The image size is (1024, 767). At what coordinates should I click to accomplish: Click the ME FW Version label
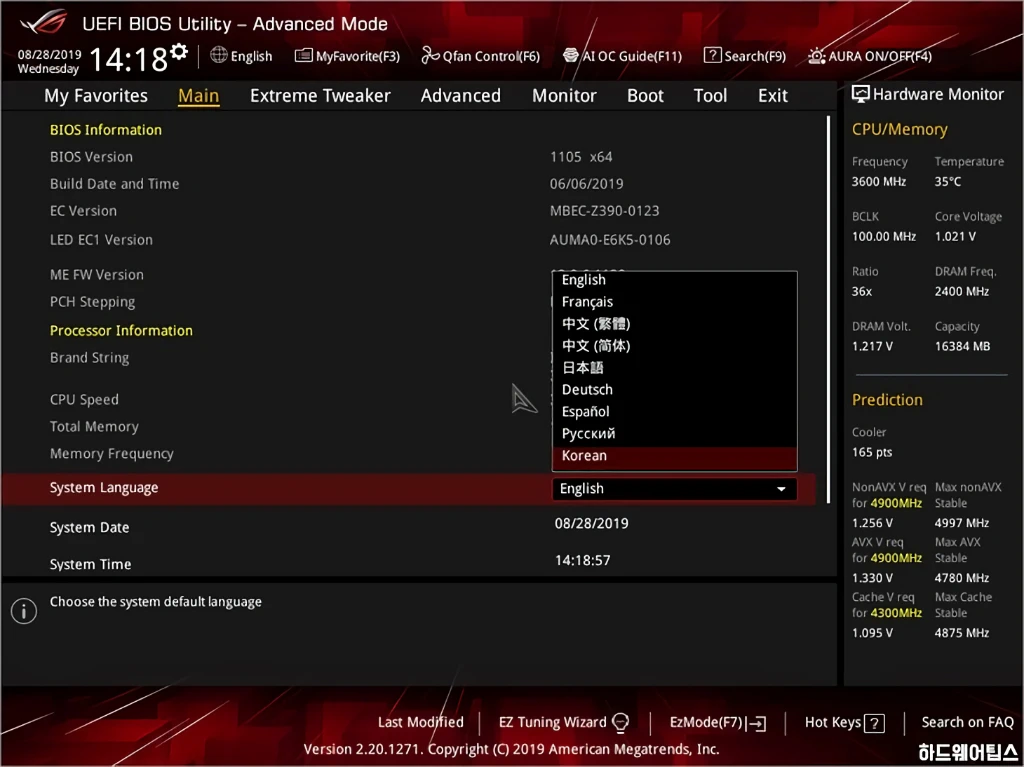97,275
